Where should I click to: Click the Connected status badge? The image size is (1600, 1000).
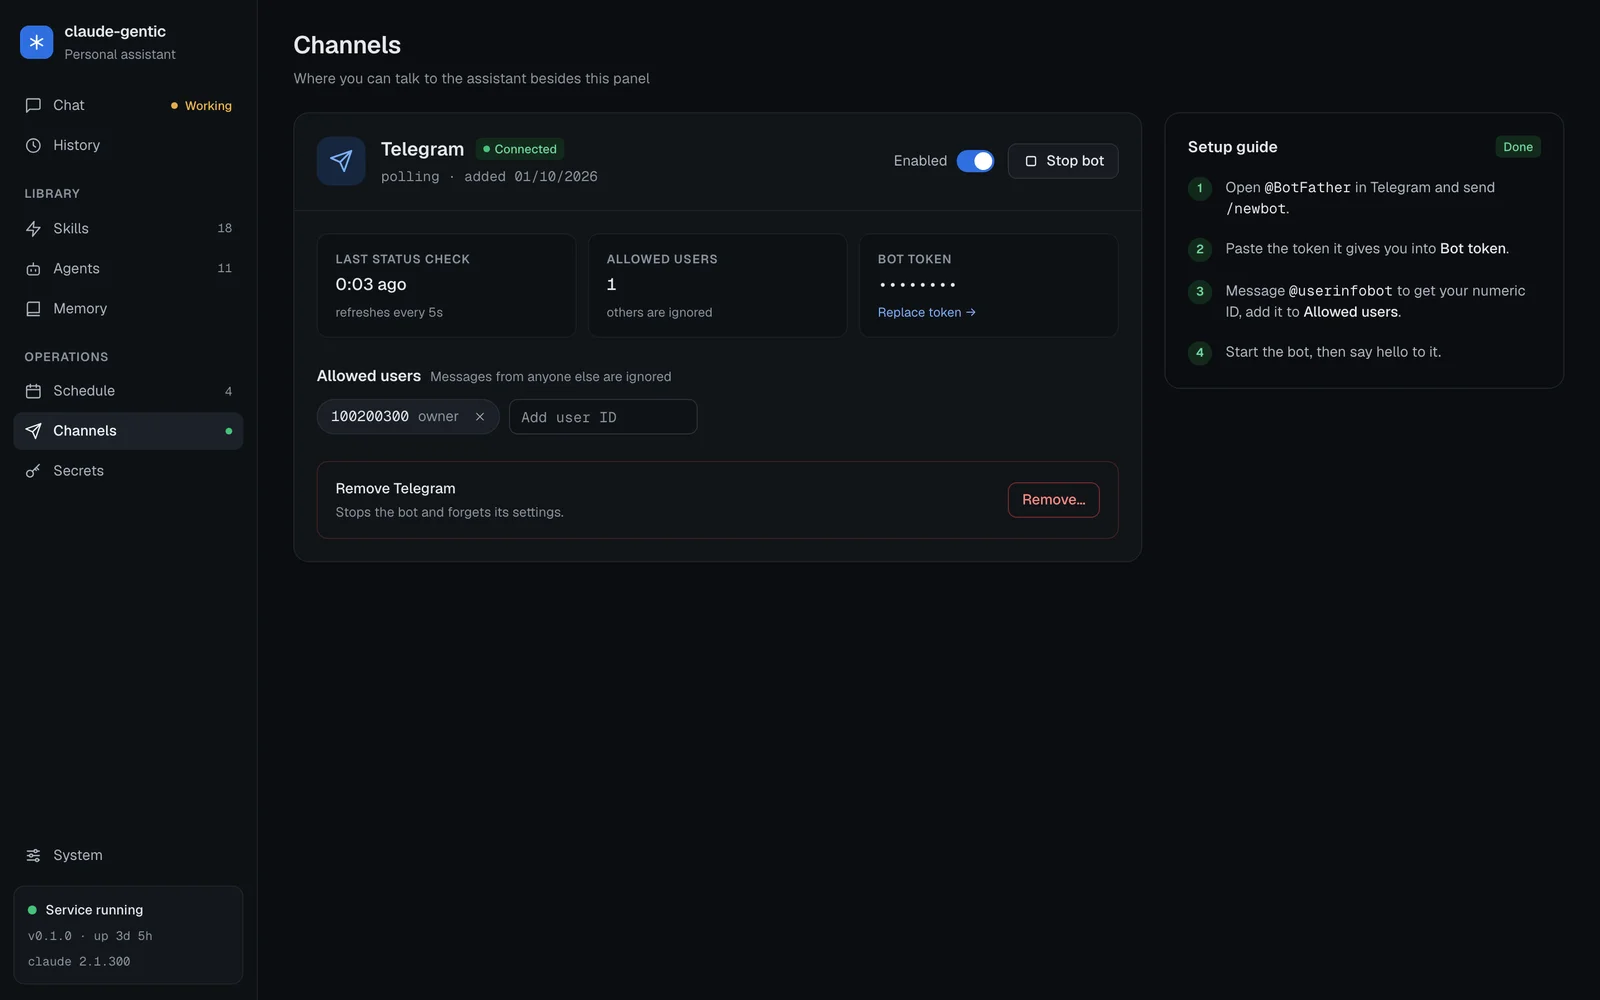point(519,149)
